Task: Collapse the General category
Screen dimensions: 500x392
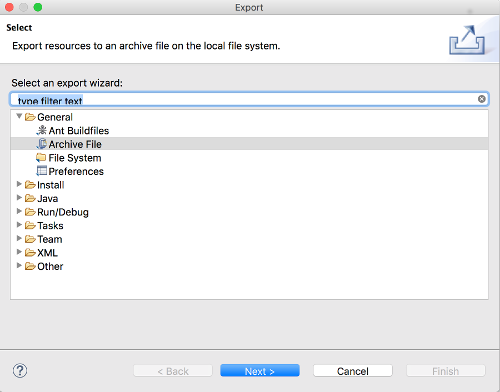Action: pyautogui.click(x=19, y=116)
